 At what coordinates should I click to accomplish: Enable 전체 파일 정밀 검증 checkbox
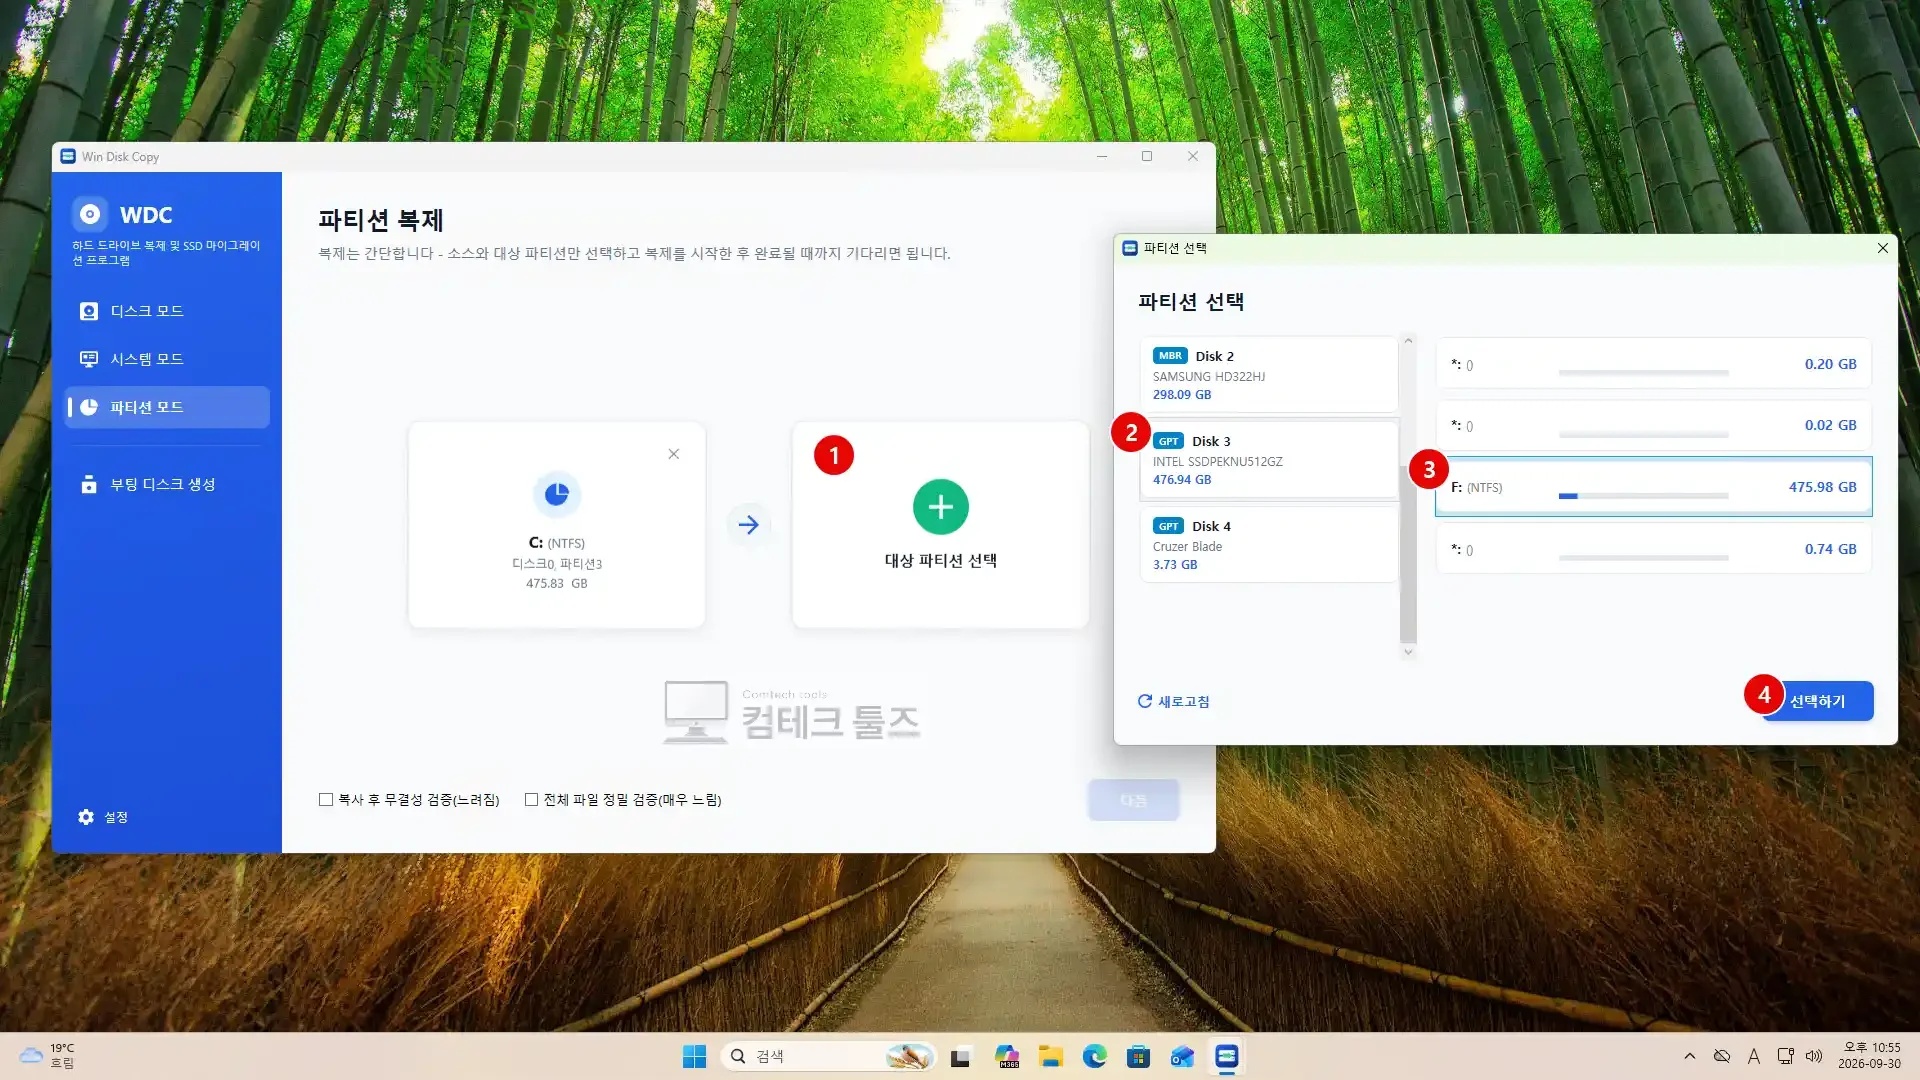[x=532, y=799]
